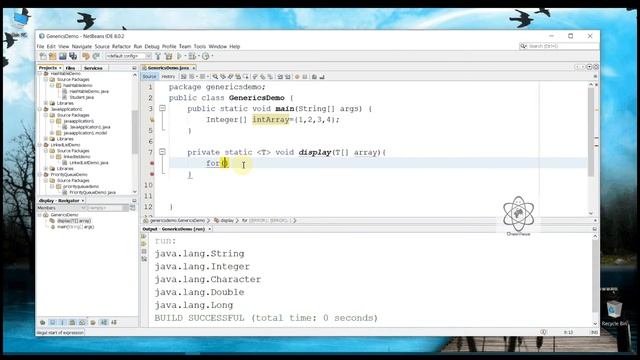Switch to the Files tab
Image resolution: width=640 pixels, height=360 pixels.
click(71, 68)
